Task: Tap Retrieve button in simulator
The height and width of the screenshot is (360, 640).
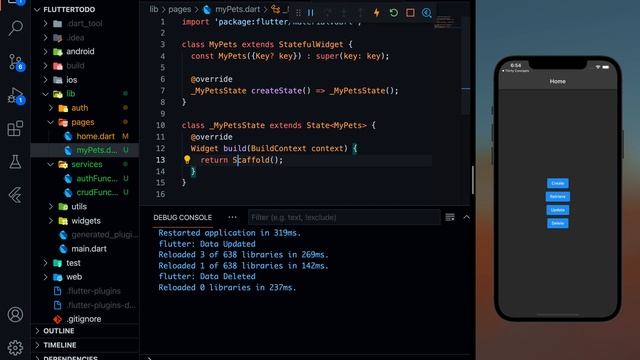Action: pos(558,196)
